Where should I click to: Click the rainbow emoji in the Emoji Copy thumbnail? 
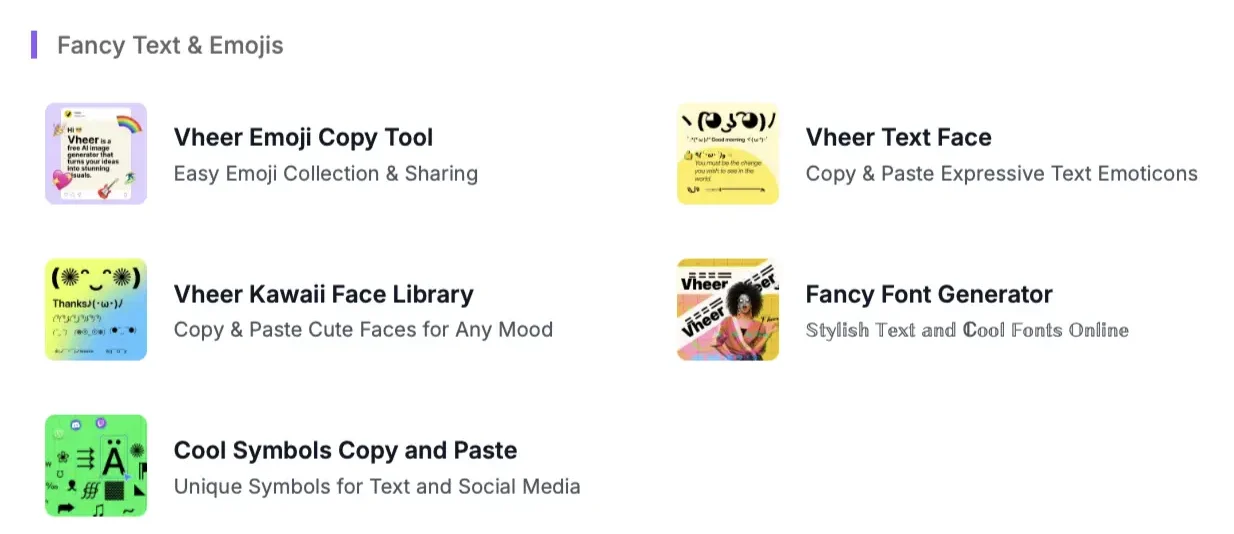coord(129,123)
